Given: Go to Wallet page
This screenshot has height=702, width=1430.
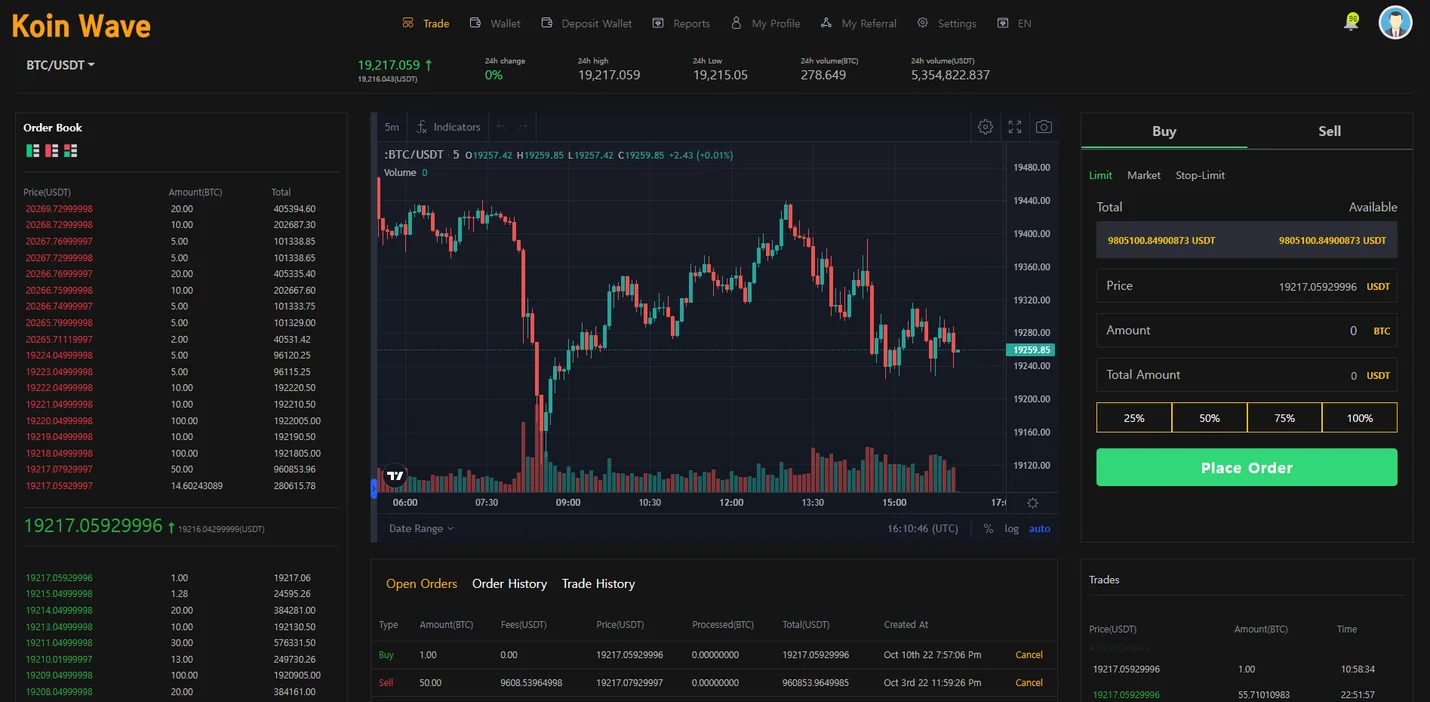Looking at the screenshot, I should point(495,23).
